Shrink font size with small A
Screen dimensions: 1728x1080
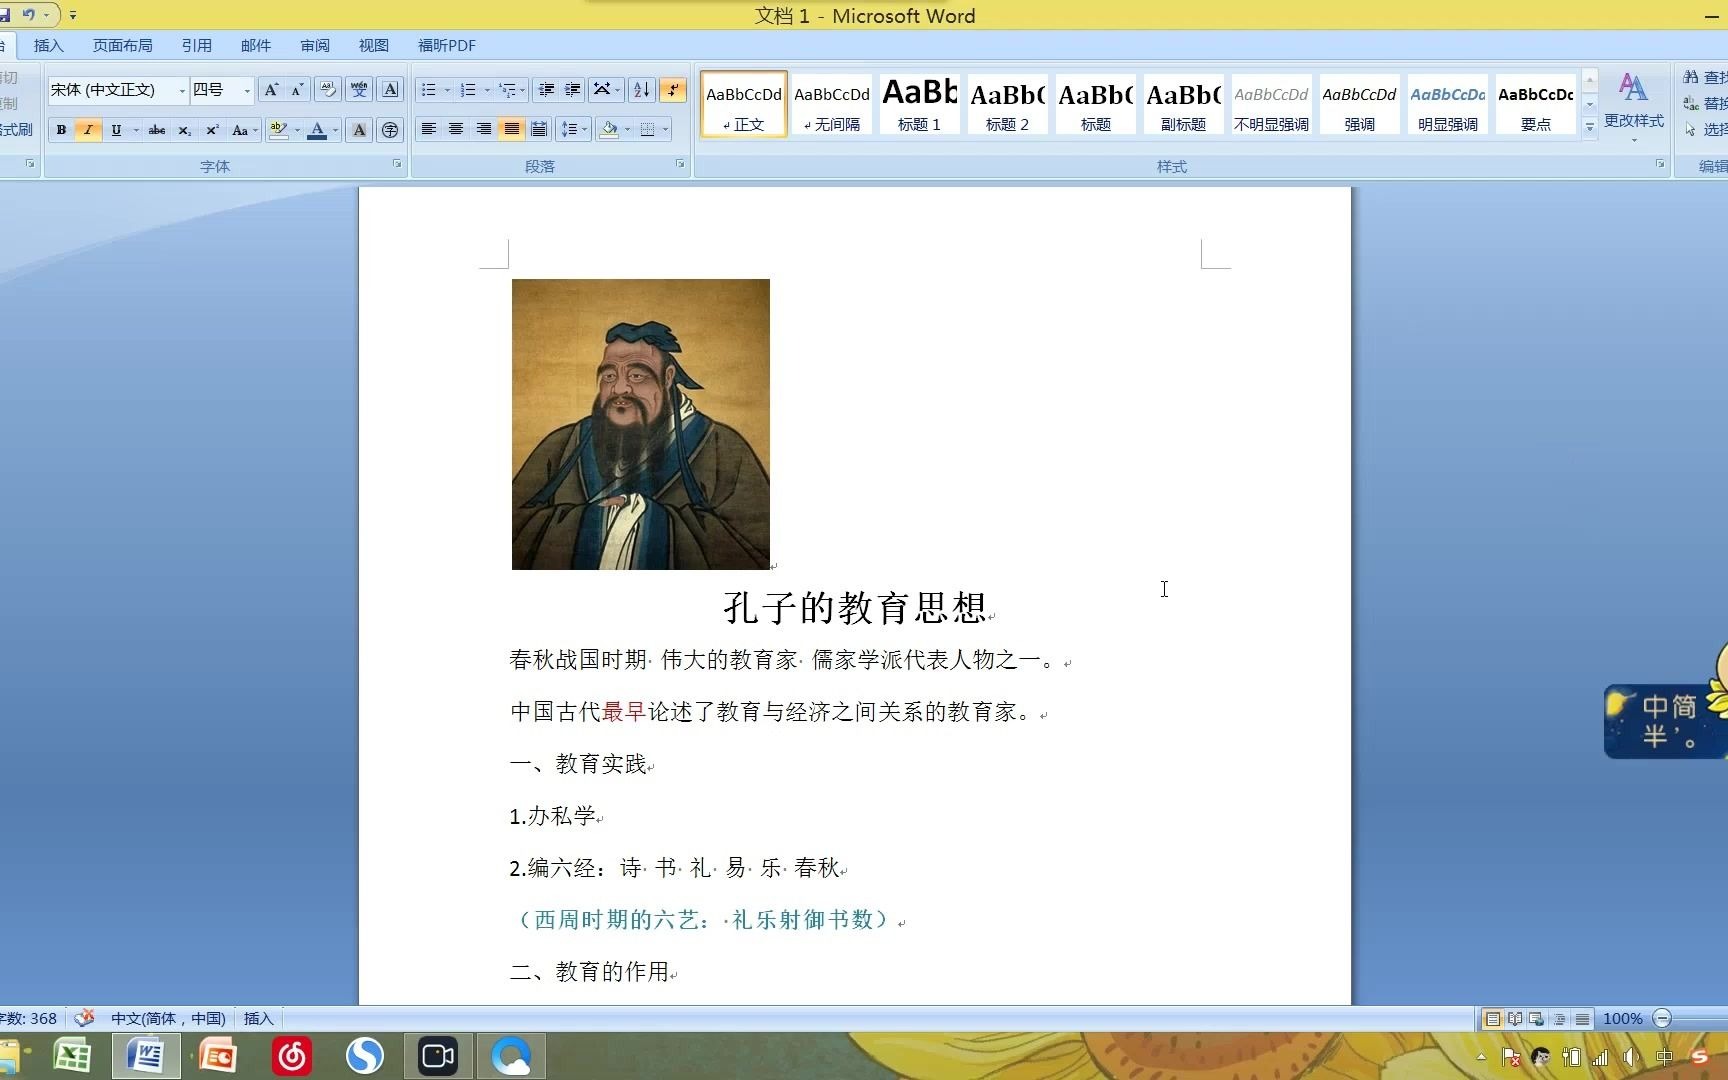[297, 90]
